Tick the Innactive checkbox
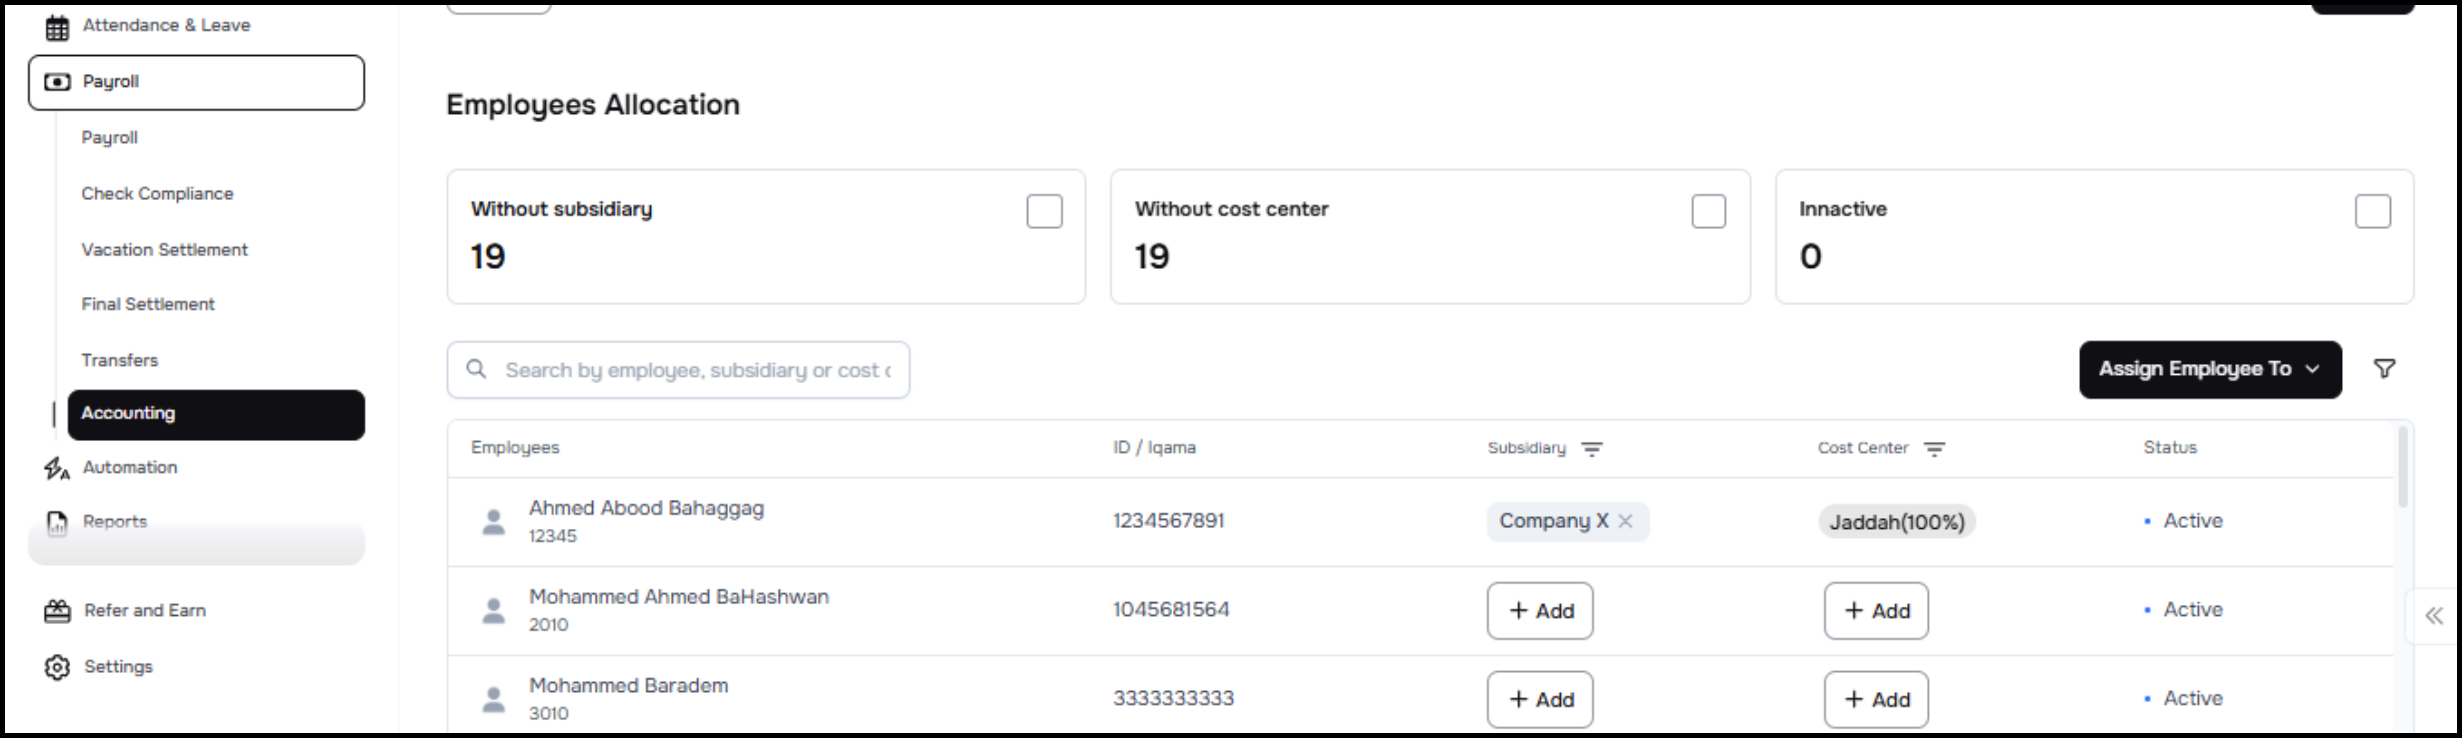2462x738 pixels. pos(2372,212)
